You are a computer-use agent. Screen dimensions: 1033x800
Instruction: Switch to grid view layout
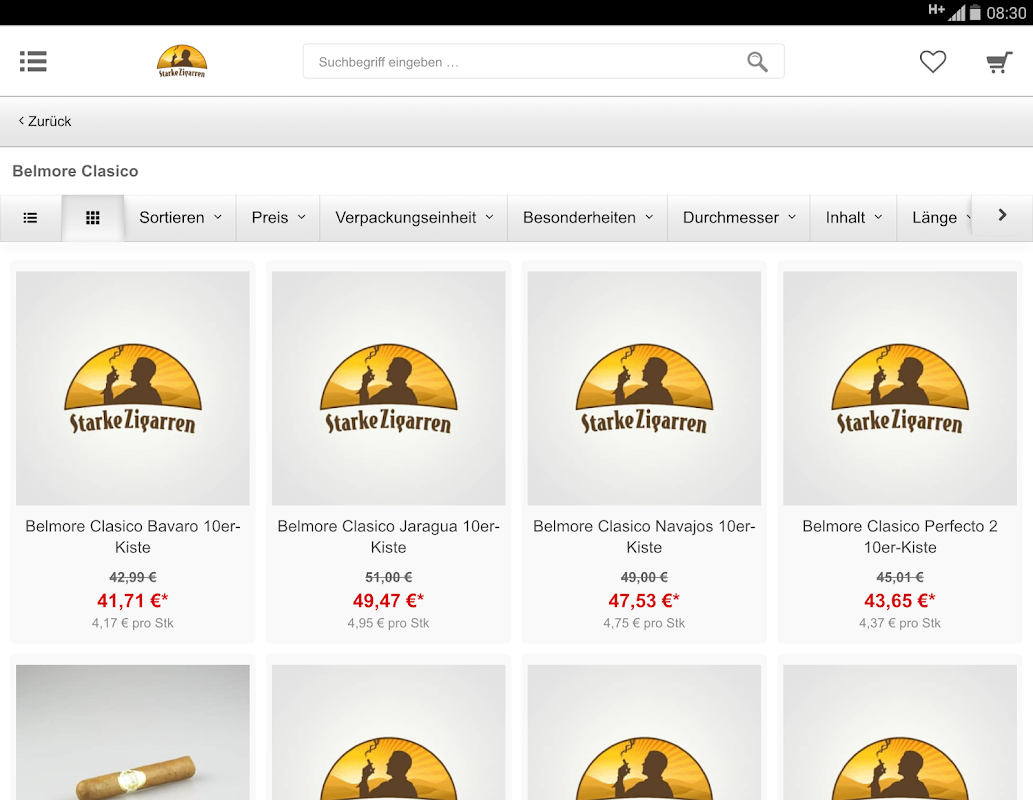point(93,217)
